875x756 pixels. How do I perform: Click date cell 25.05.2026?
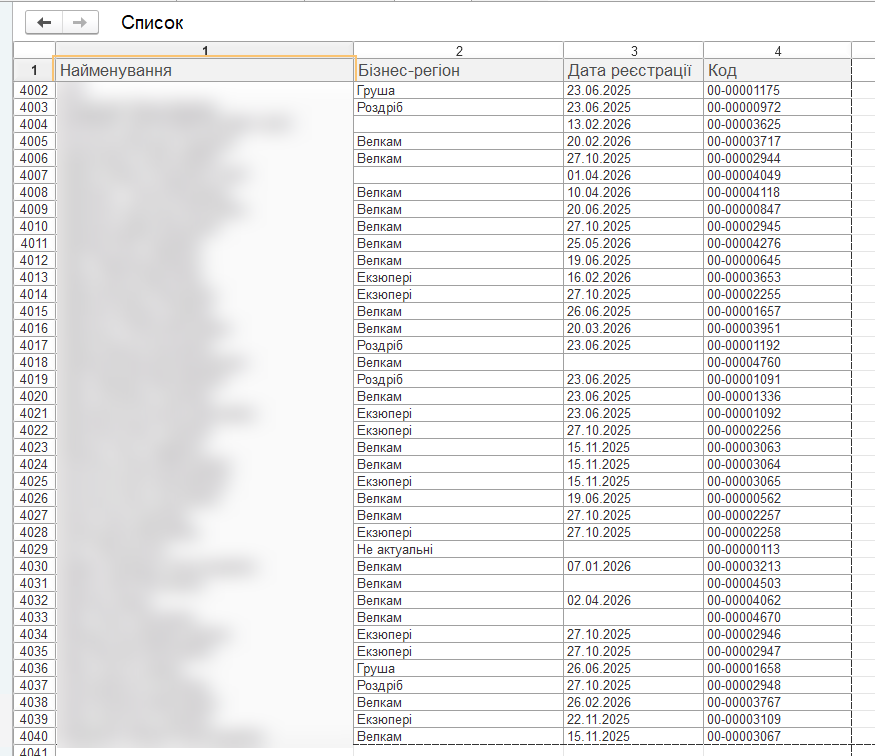coord(633,244)
